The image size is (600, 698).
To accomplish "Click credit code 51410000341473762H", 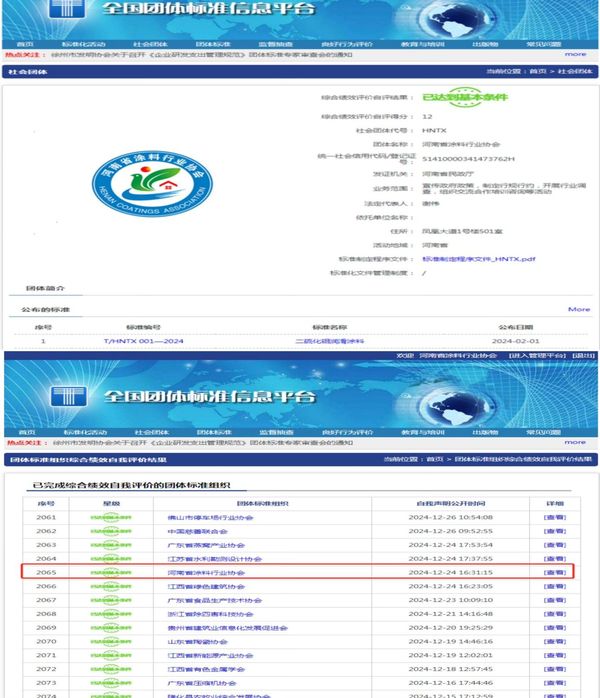I will coord(468,158).
